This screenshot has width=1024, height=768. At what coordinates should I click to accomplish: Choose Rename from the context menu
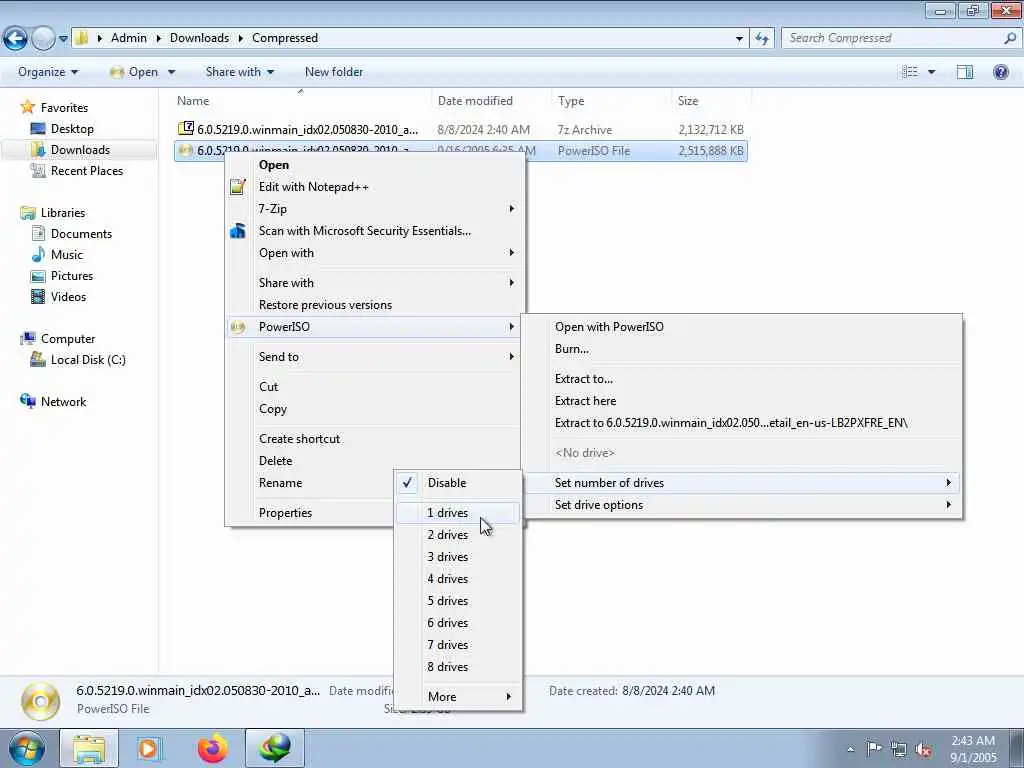310,483
